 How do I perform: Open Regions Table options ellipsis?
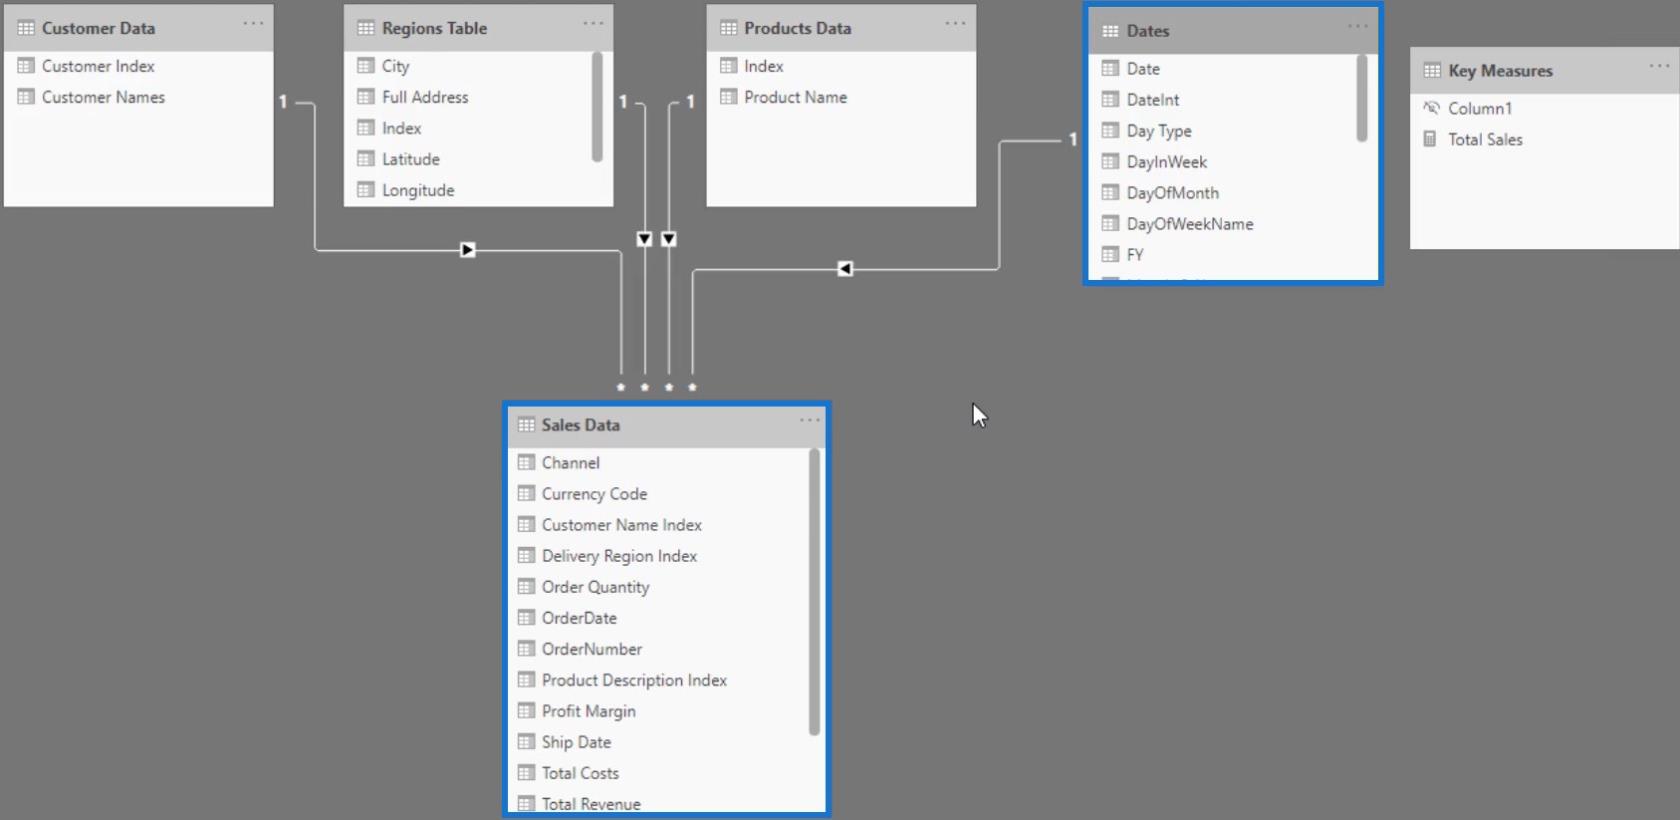click(594, 23)
